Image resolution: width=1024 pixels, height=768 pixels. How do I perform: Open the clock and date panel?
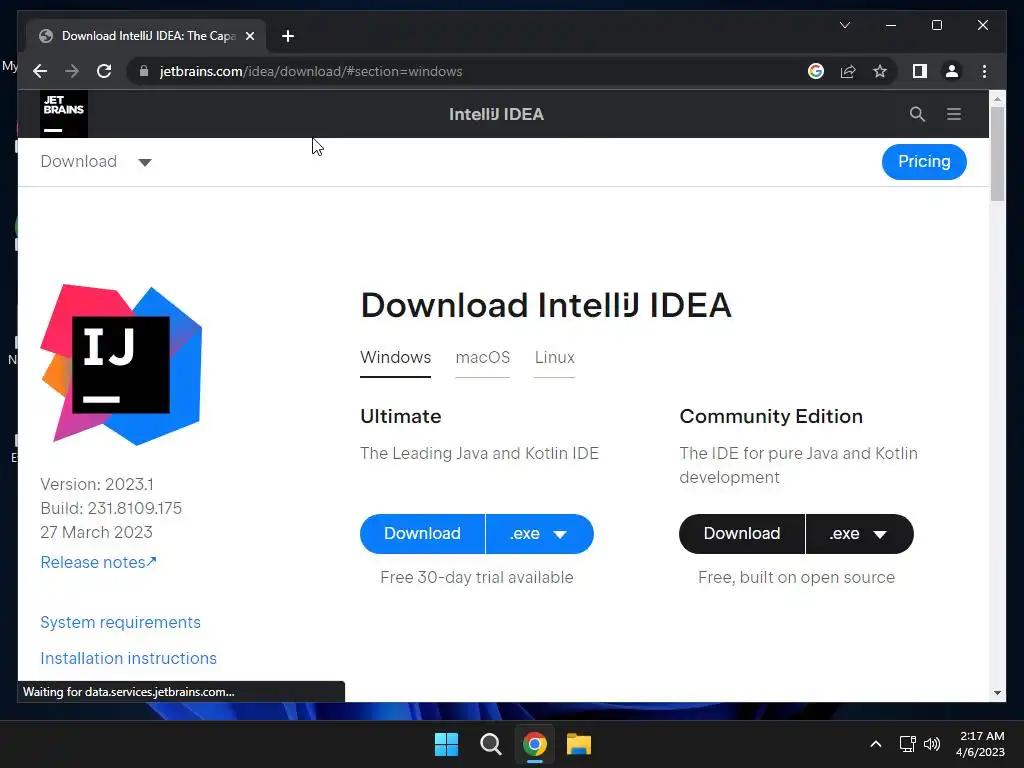981,744
